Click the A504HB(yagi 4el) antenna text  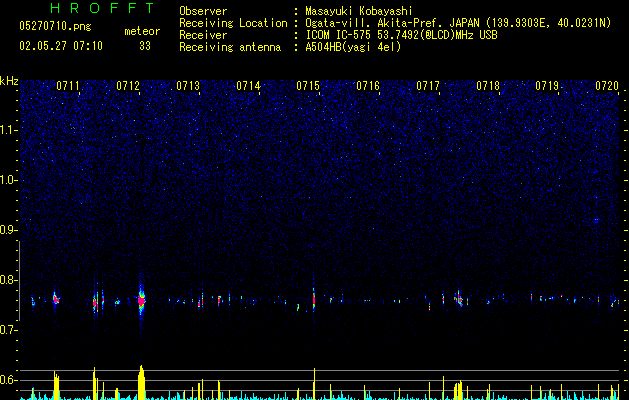pyautogui.click(x=353, y=47)
